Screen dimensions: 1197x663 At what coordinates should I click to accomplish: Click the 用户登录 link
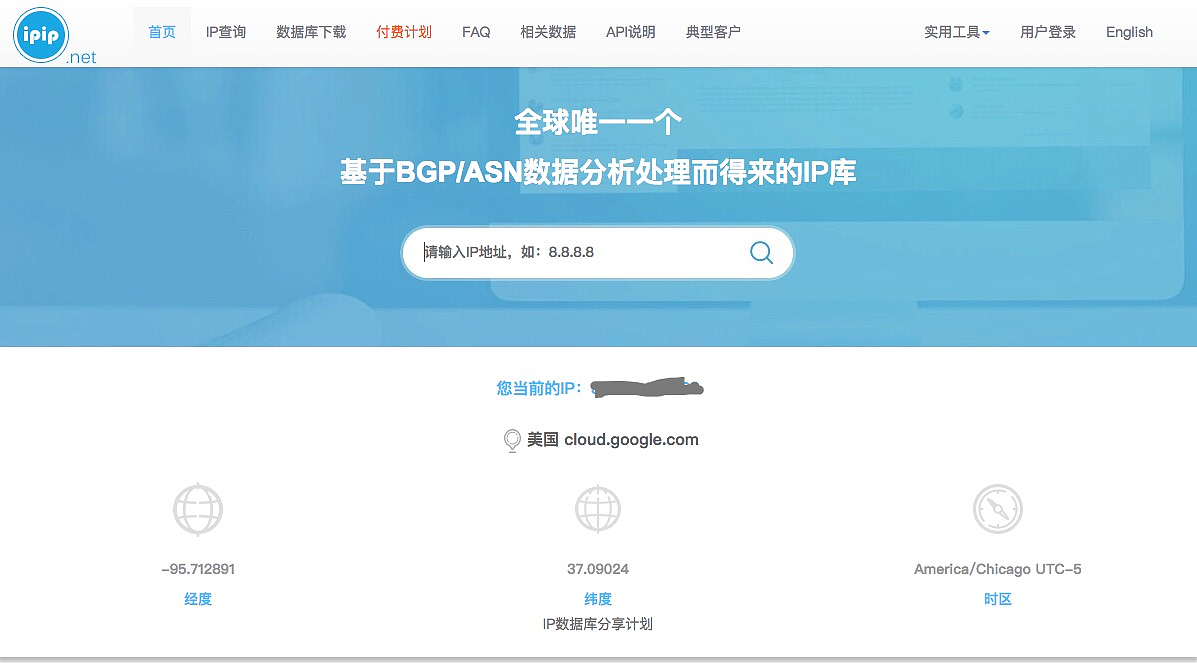pyautogui.click(x=1048, y=32)
